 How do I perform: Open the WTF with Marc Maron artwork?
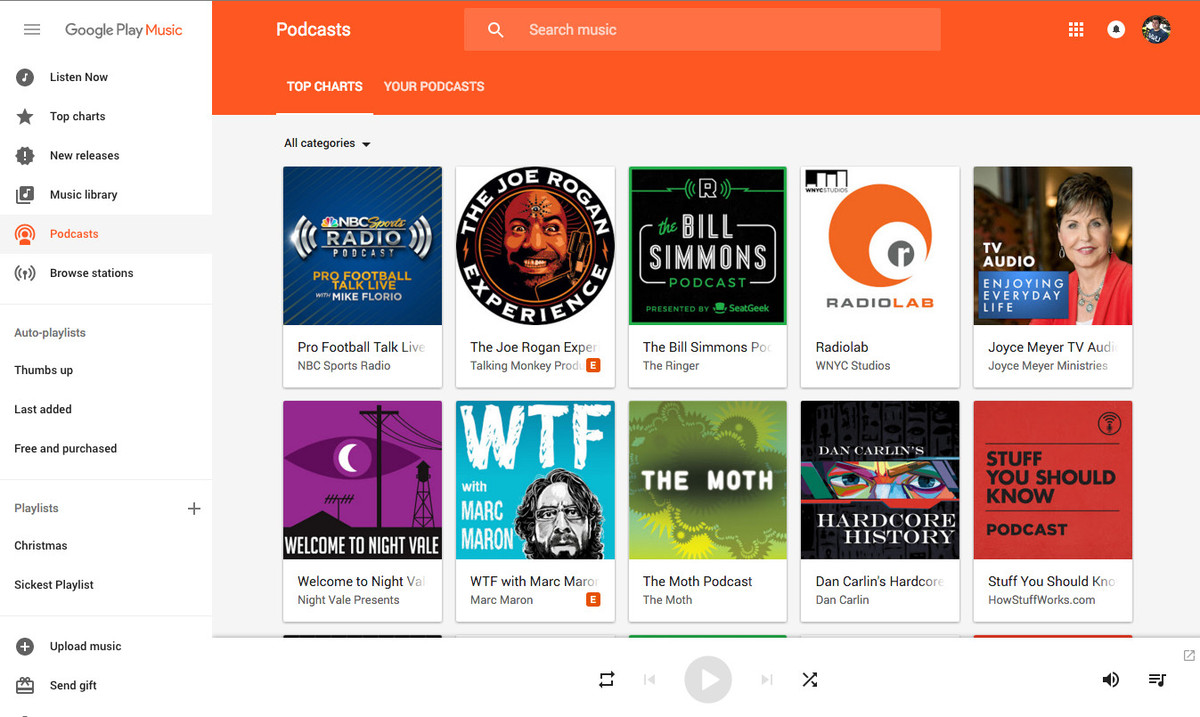tap(535, 480)
